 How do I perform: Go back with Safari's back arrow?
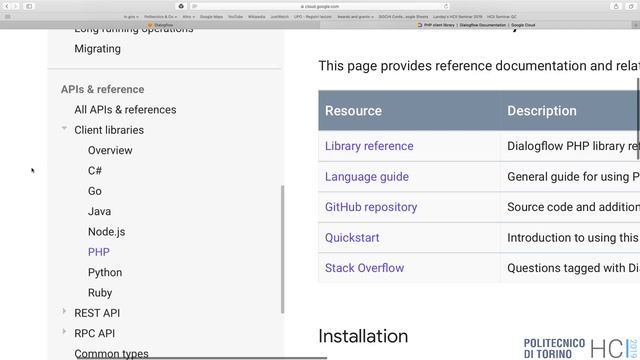point(7,6)
